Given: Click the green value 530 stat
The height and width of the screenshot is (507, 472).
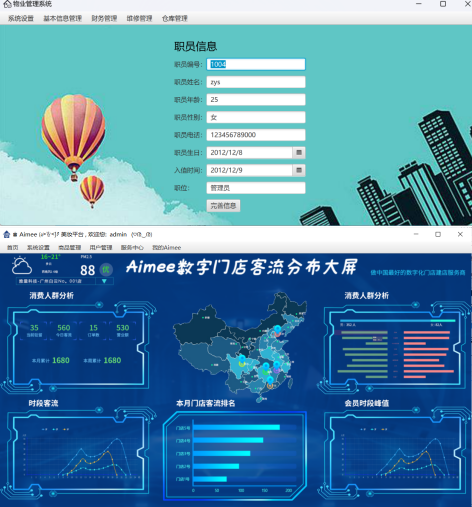Looking at the screenshot, I should coord(122,328).
